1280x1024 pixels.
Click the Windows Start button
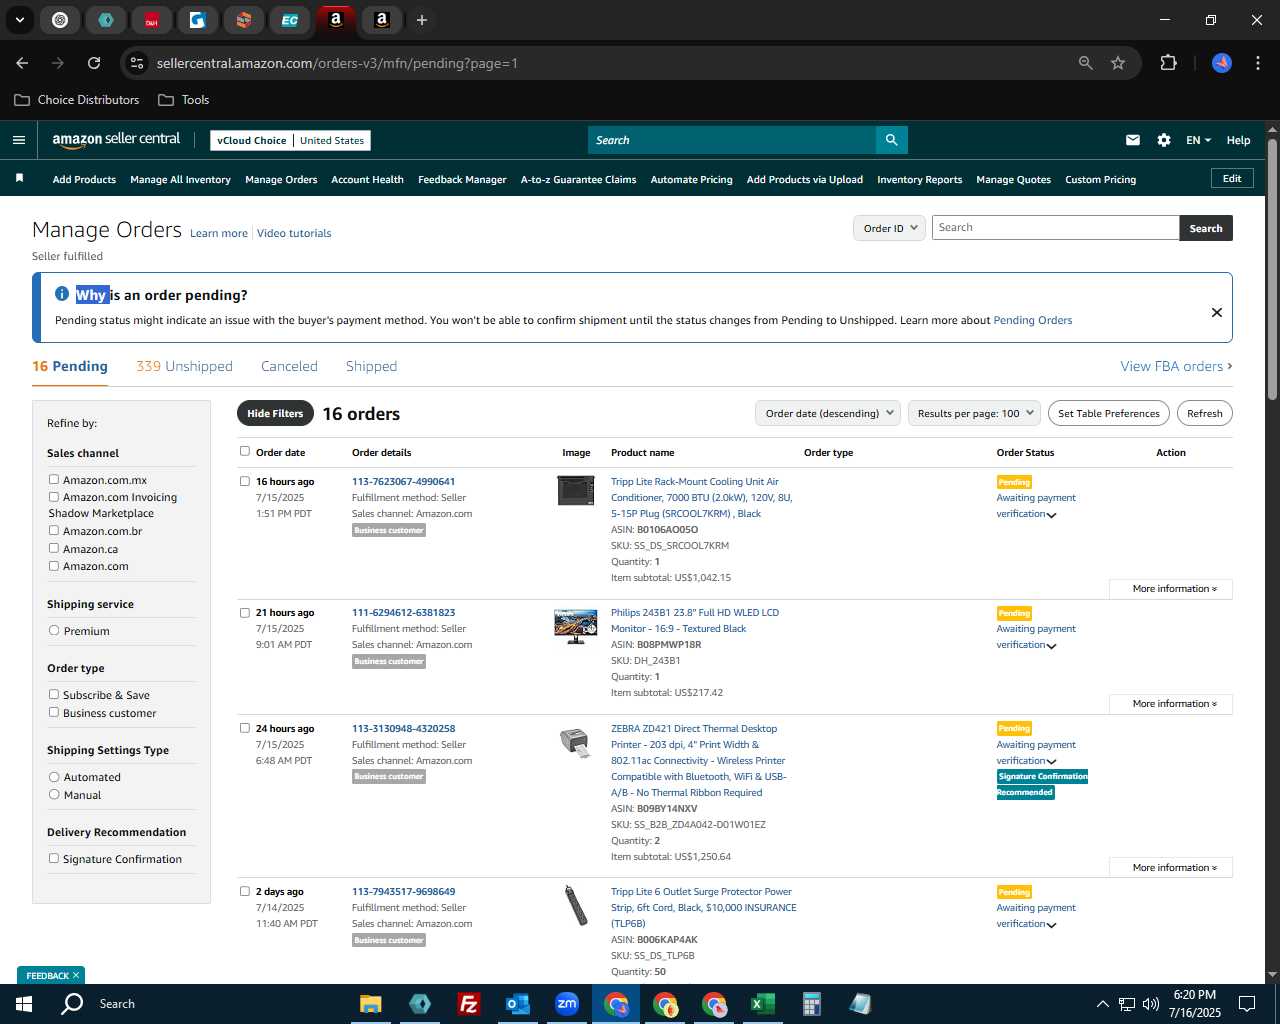tap(24, 1004)
